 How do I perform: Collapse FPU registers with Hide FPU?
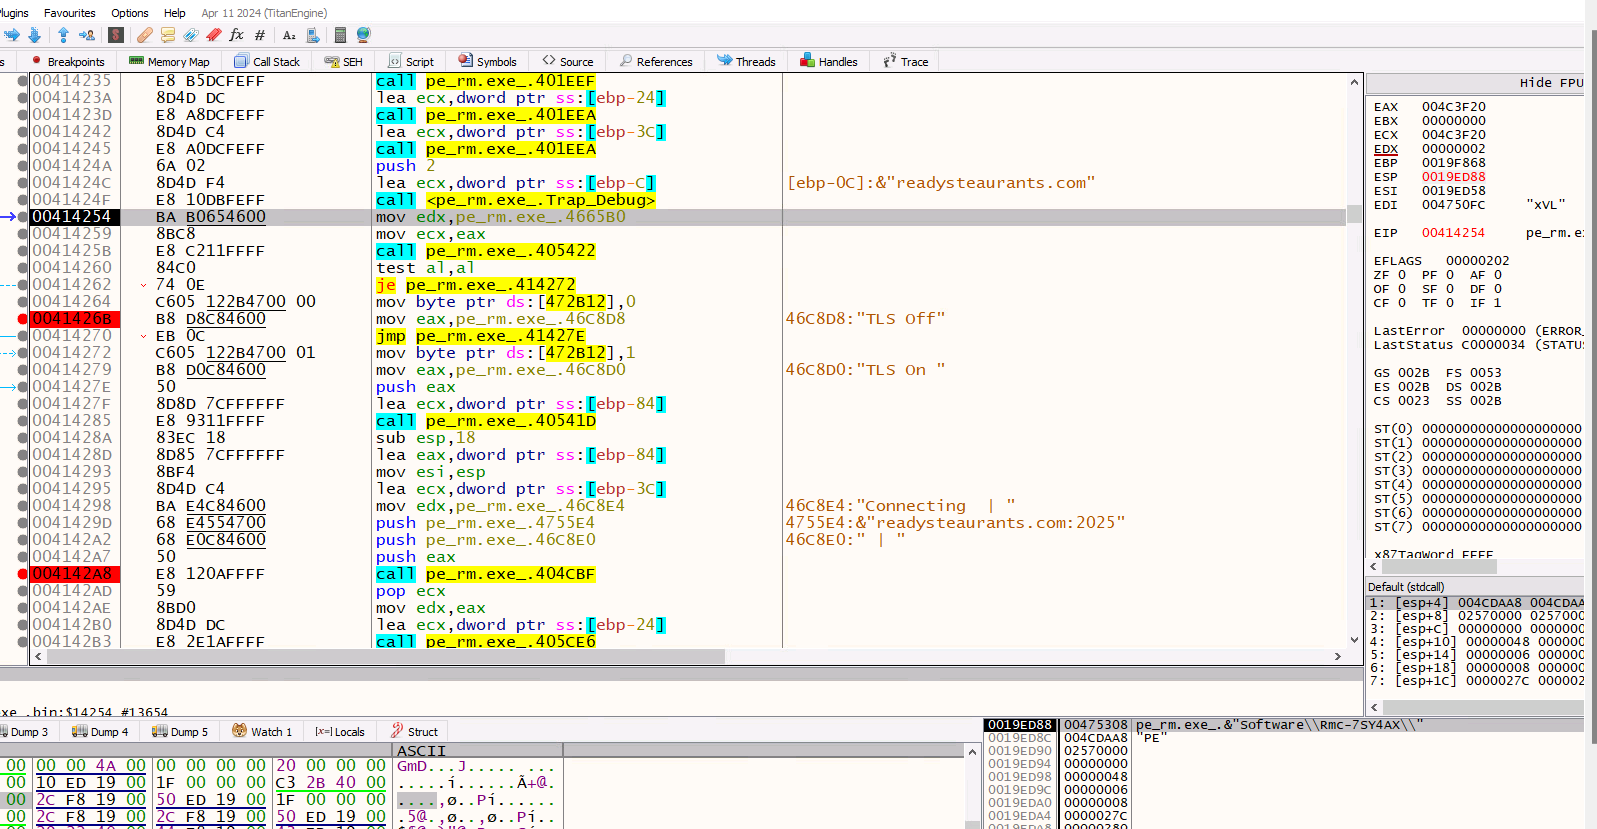tap(1551, 83)
